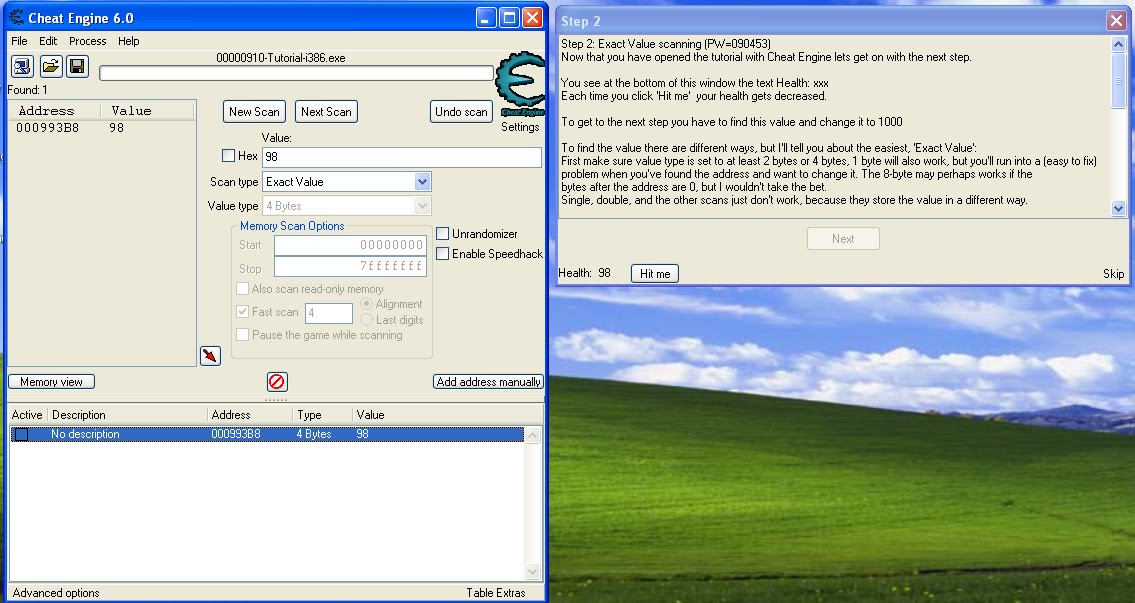
Task: Activate the 000993B8 entry's Active checkbox
Action: coord(22,434)
